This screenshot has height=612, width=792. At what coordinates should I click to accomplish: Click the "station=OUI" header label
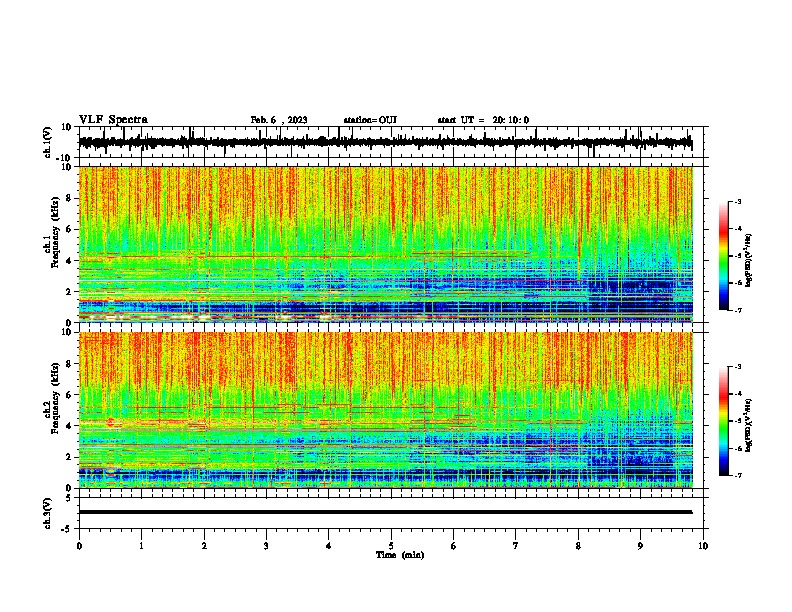click(x=370, y=120)
